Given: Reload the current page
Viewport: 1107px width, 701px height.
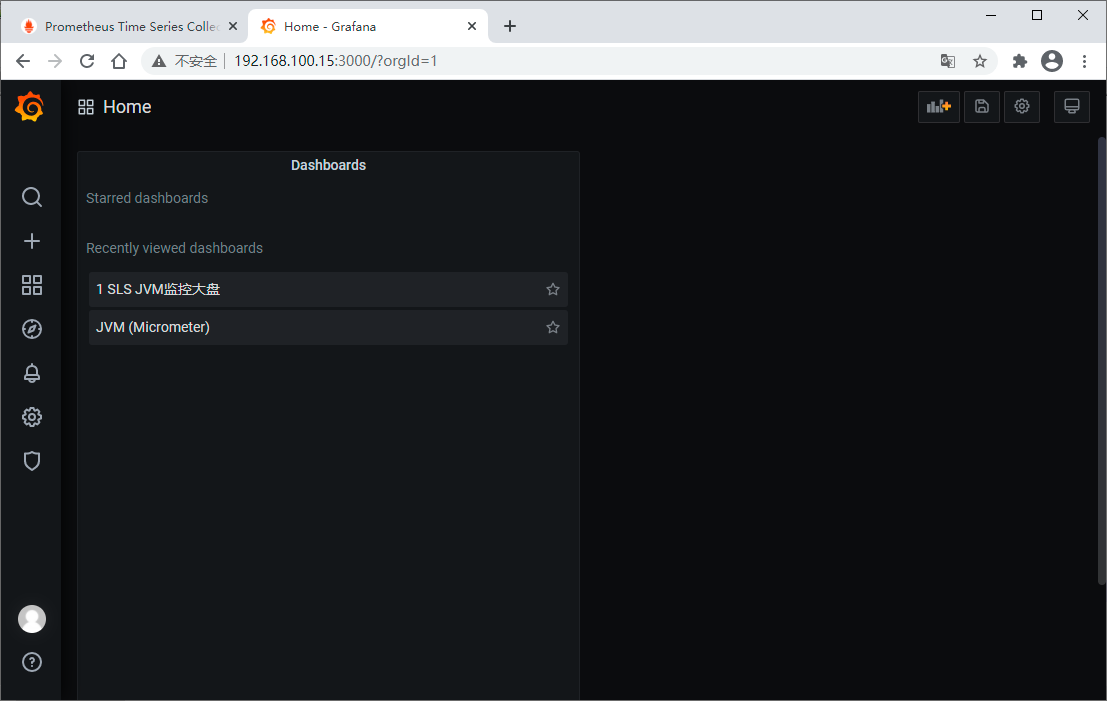Looking at the screenshot, I should pos(87,61).
